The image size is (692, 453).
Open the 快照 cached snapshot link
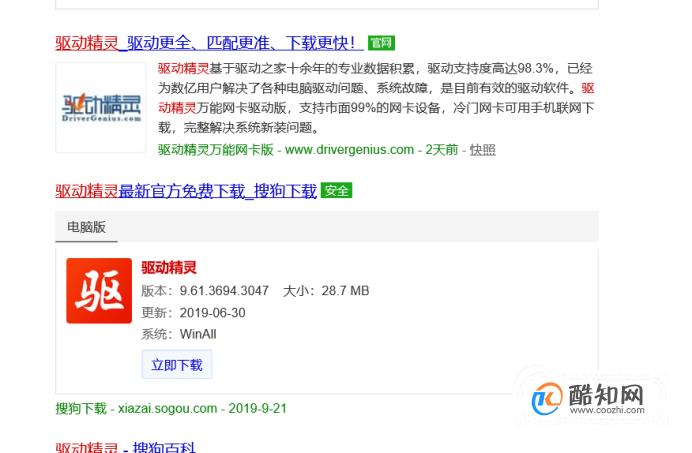point(482,150)
